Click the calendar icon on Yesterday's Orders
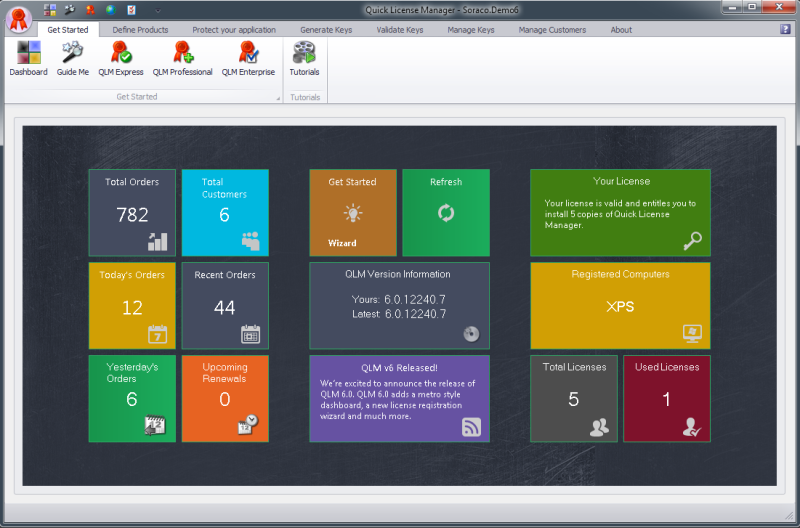 coord(155,425)
